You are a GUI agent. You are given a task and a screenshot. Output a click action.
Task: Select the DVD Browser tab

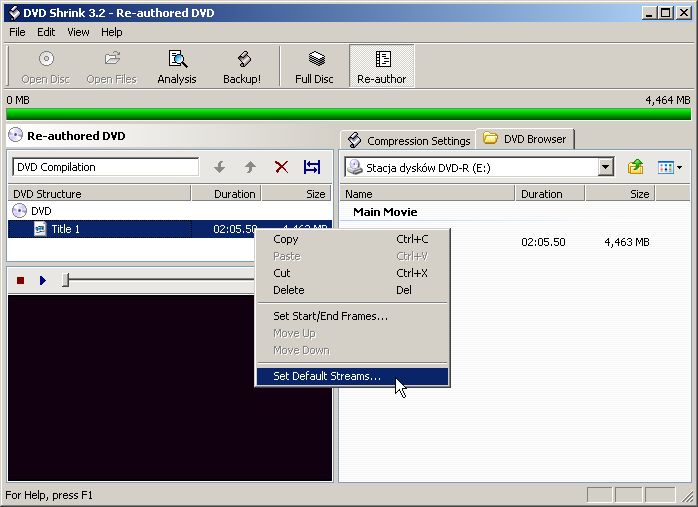[x=525, y=139]
